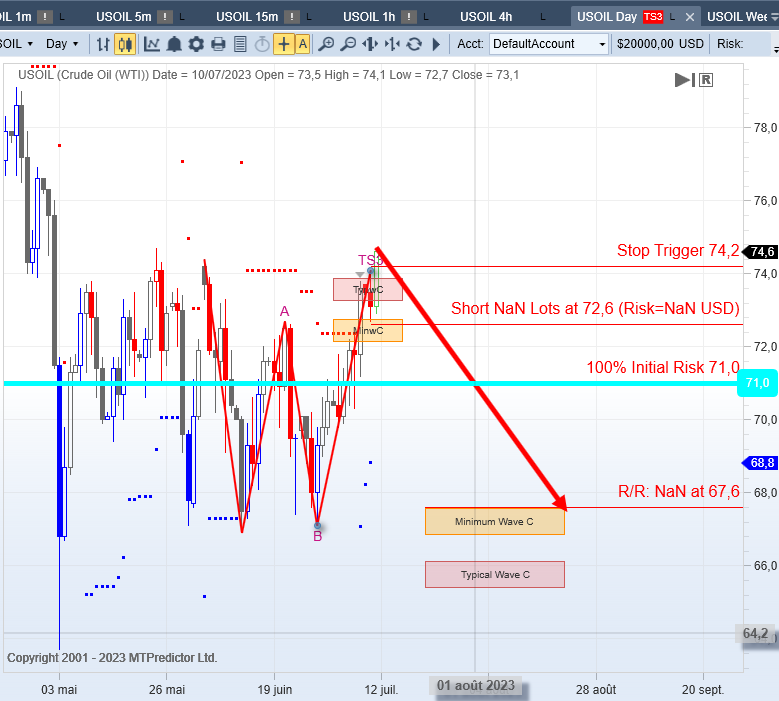Click the blue 68,8 price marker
Image resolution: width=779 pixels, height=701 pixels.
click(759, 463)
